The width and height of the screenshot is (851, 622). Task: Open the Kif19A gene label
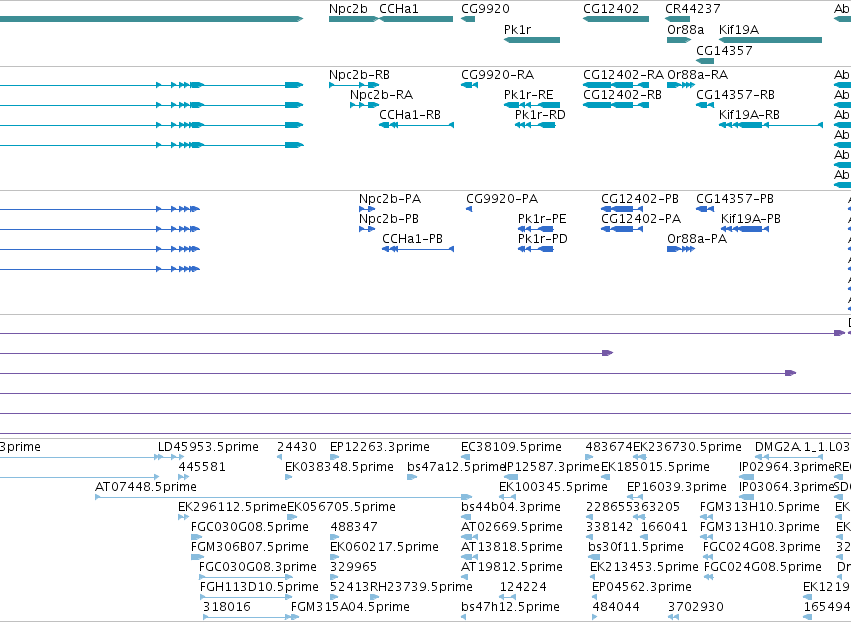(x=739, y=29)
